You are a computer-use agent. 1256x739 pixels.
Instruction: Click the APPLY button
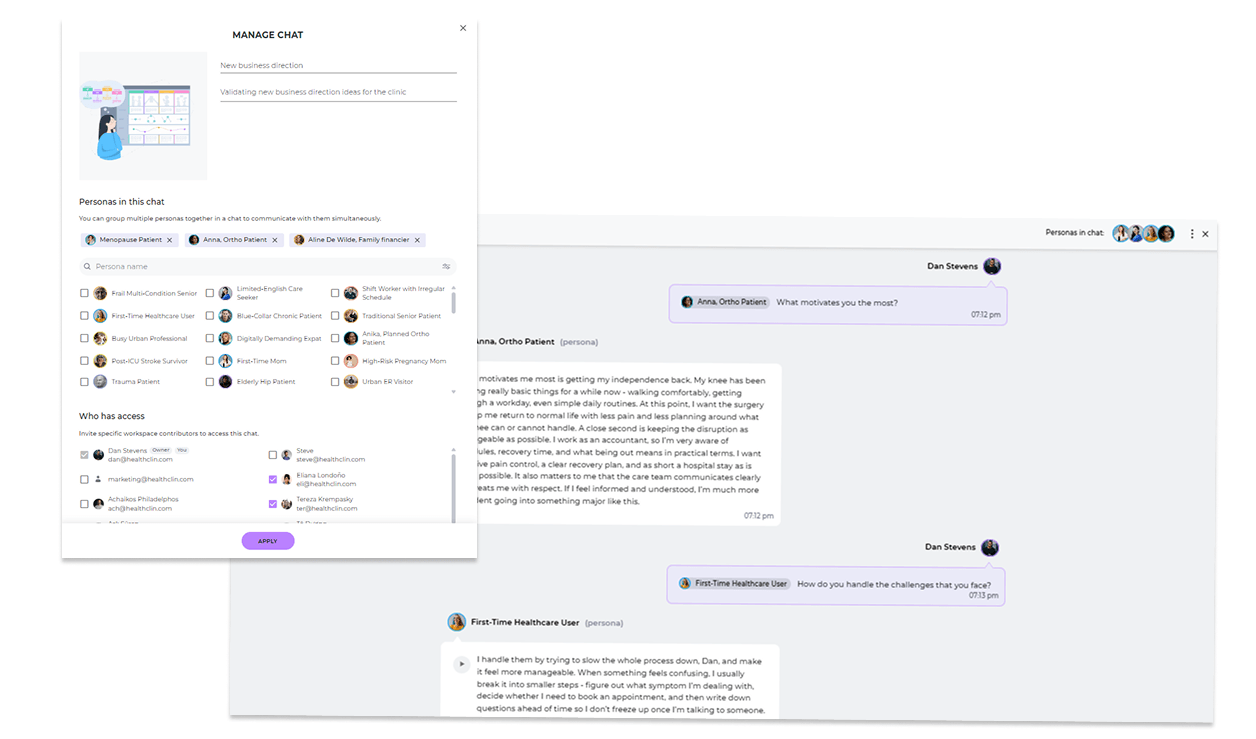coord(268,541)
